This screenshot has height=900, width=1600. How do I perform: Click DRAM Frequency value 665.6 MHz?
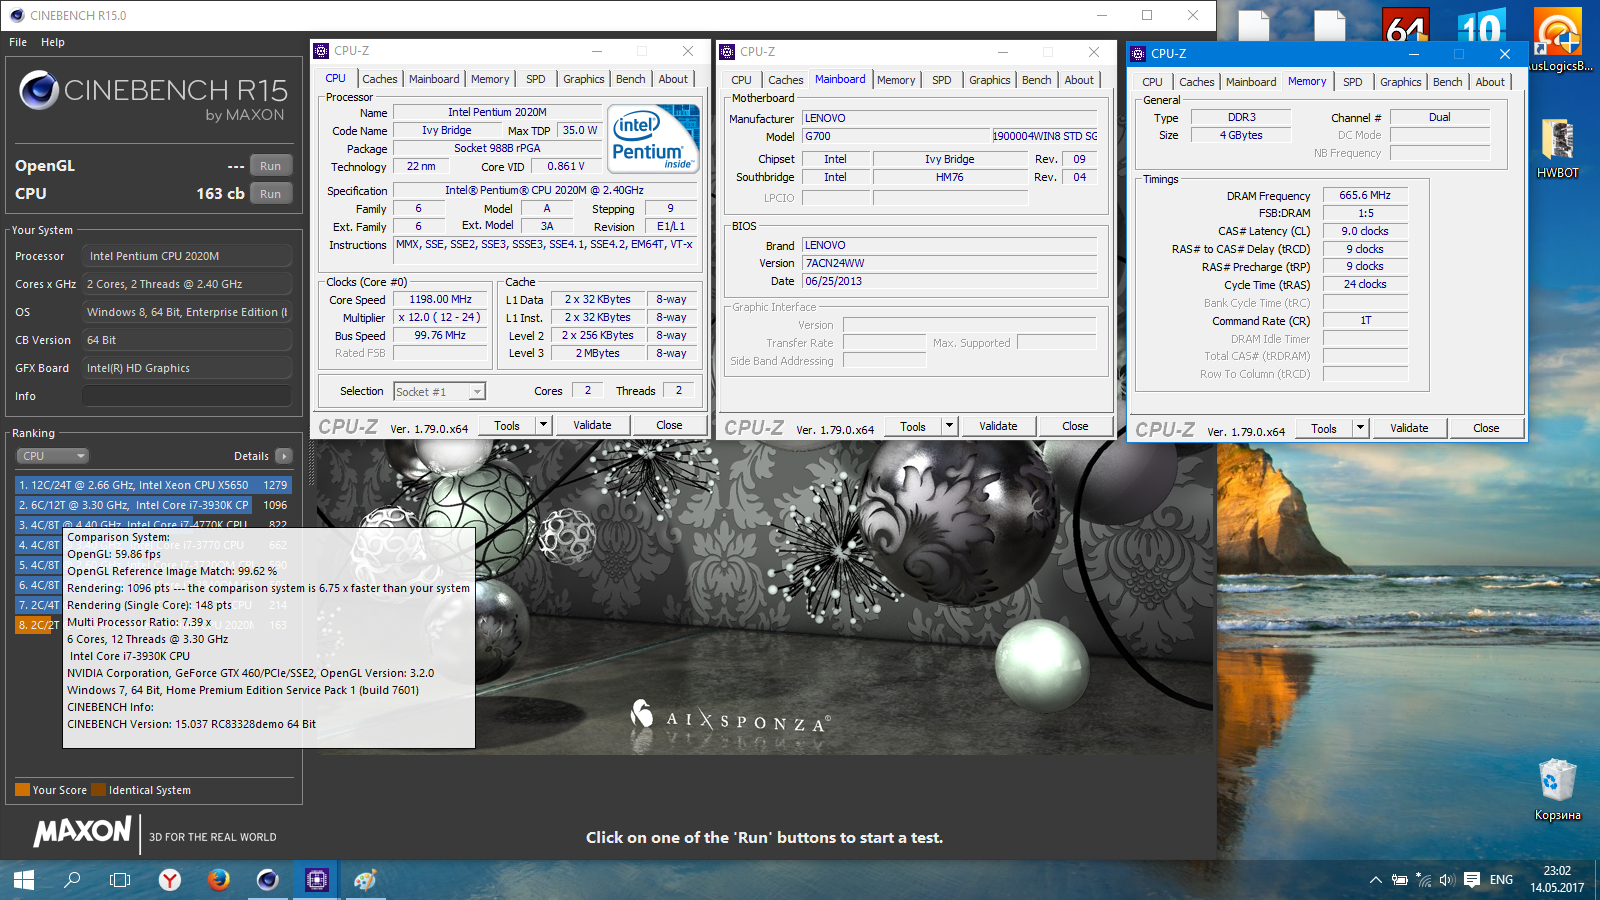click(x=1365, y=196)
